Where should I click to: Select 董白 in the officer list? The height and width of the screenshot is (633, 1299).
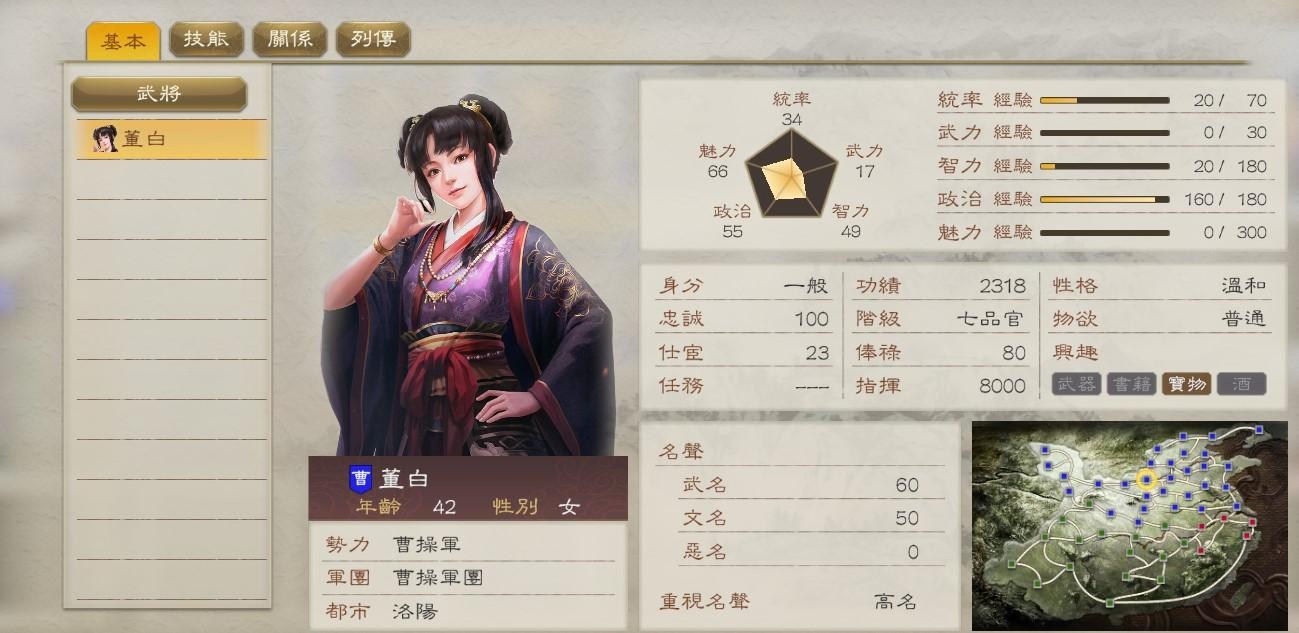click(x=172, y=139)
